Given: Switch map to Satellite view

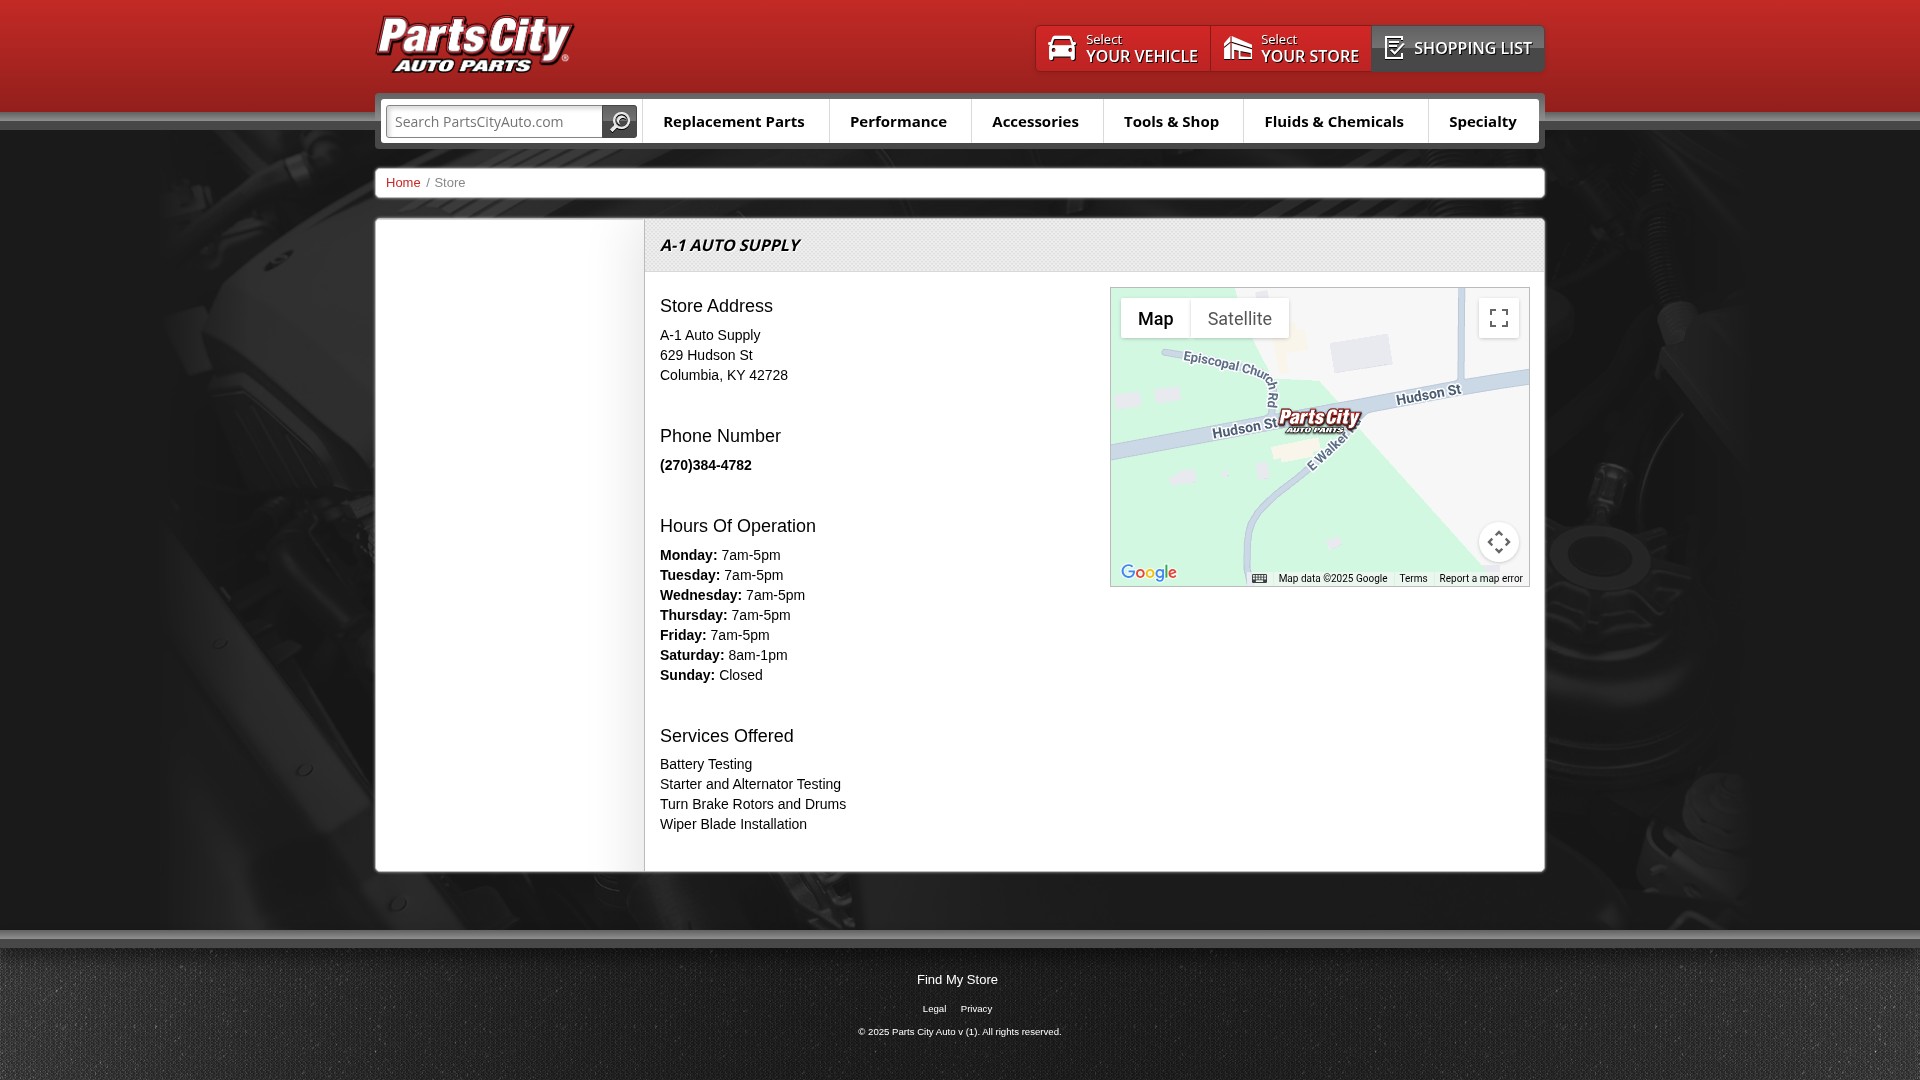Looking at the screenshot, I should point(1239,318).
